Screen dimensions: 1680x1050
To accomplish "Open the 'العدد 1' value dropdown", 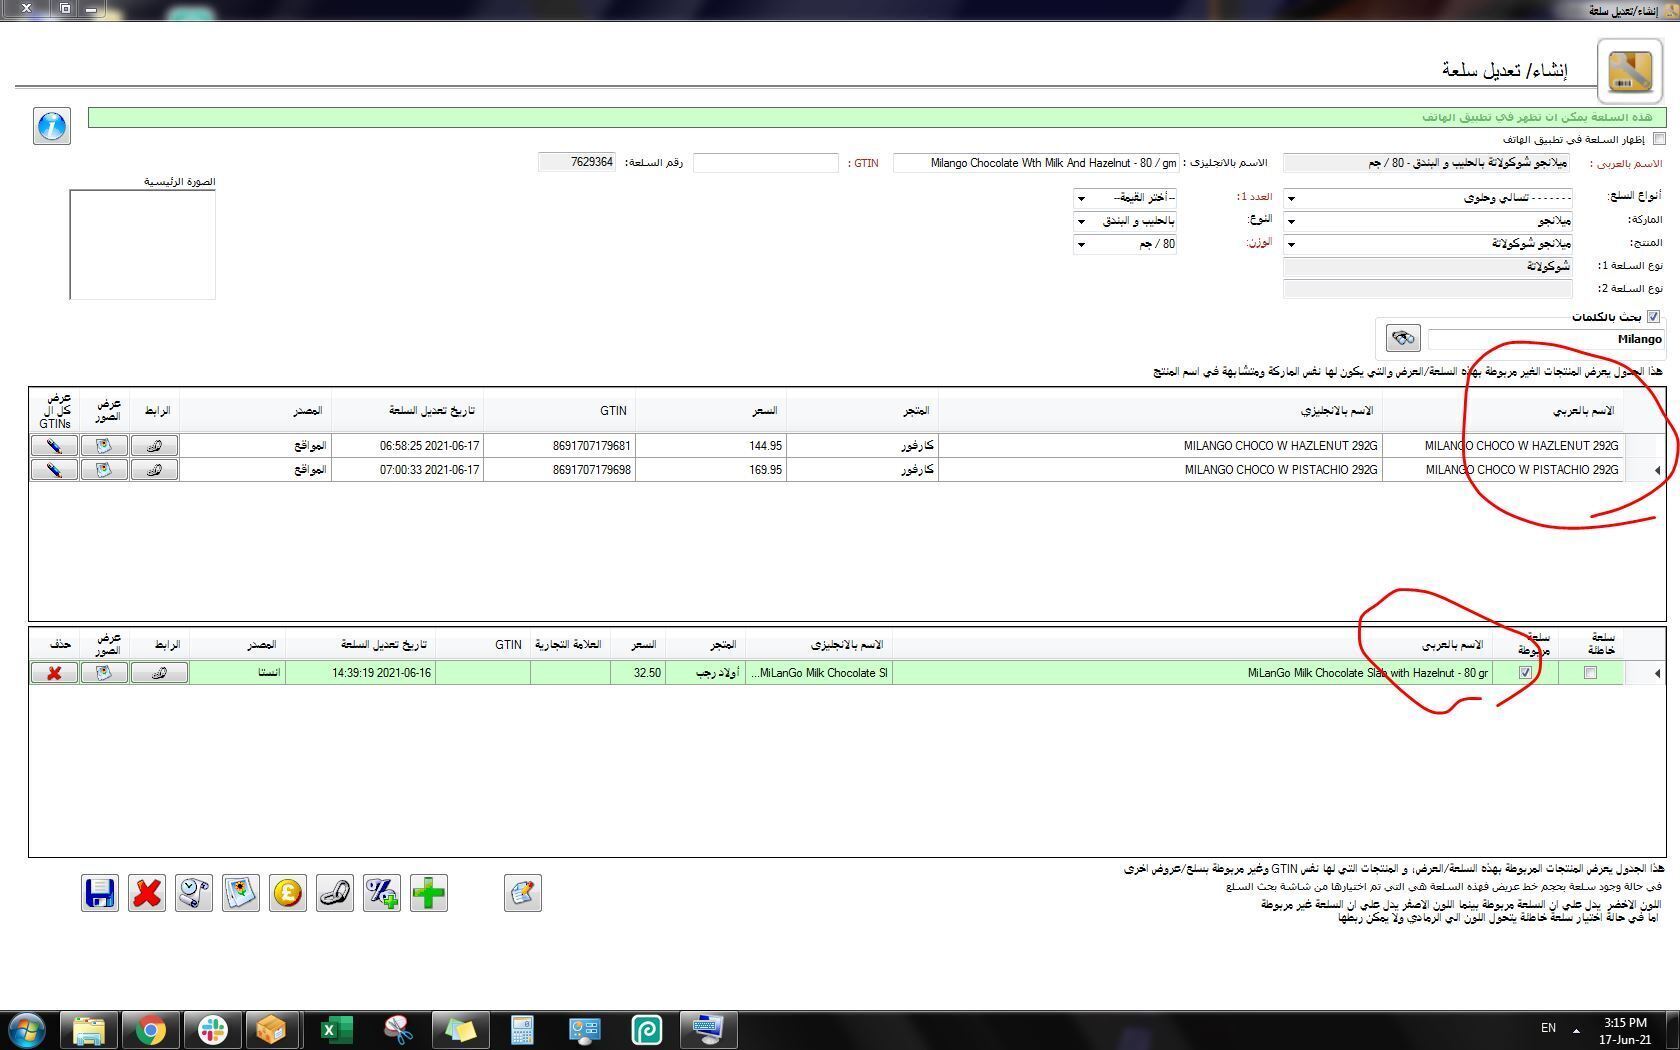I will (1081, 198).
